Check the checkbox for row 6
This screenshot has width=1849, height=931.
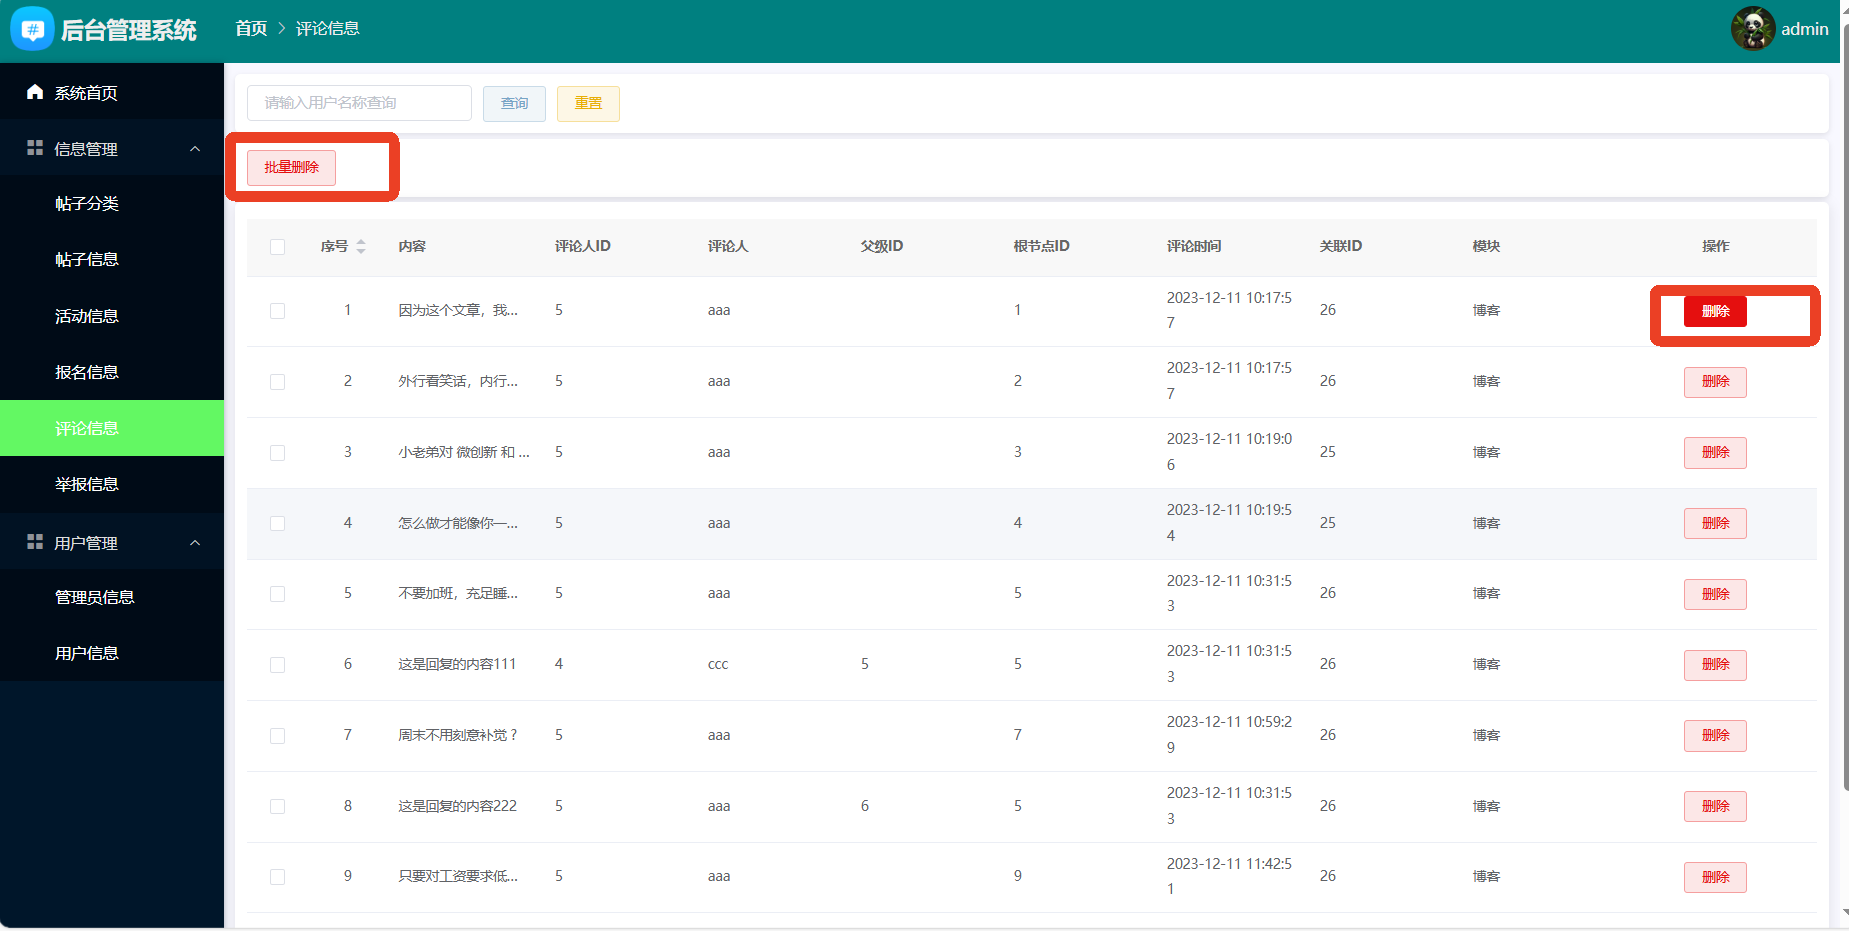278,665
